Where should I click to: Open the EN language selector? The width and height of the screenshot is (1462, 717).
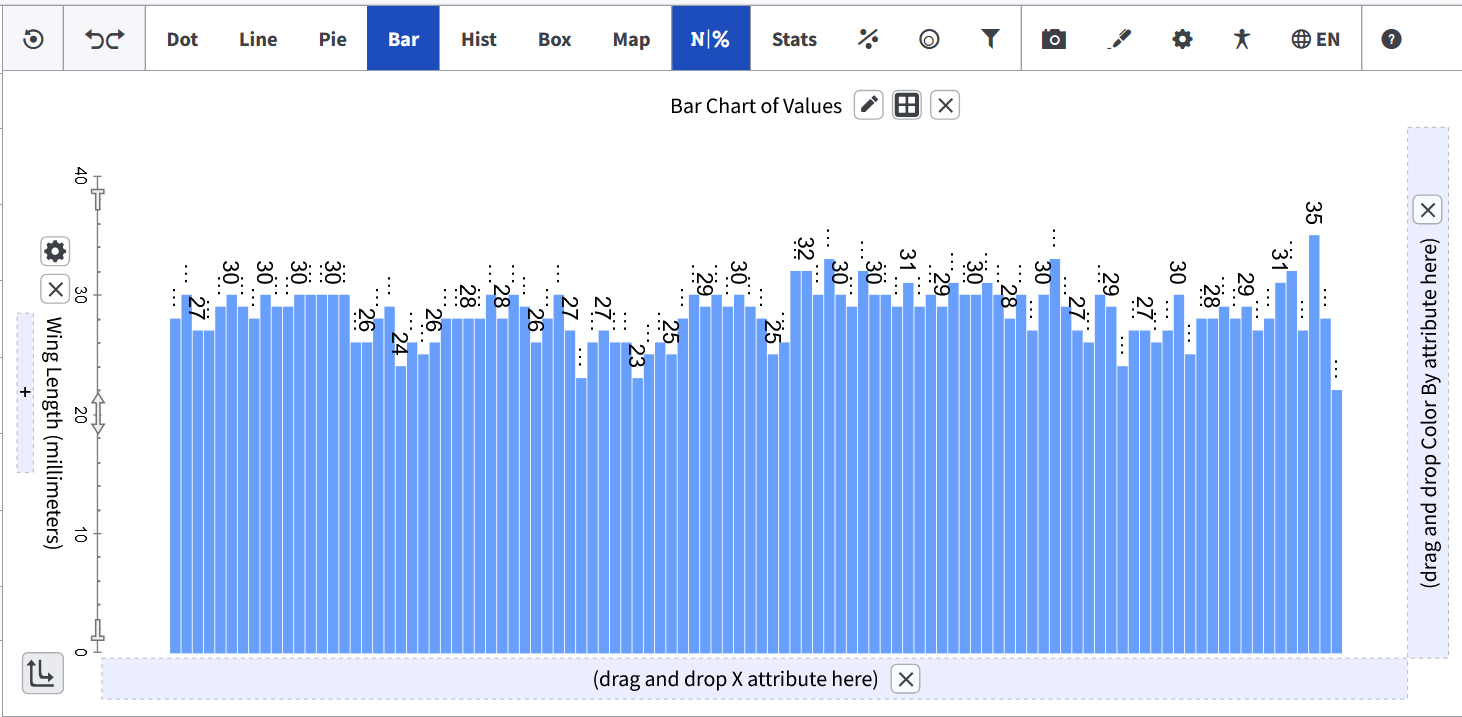pyautogui.click(x=1316, y=39)
